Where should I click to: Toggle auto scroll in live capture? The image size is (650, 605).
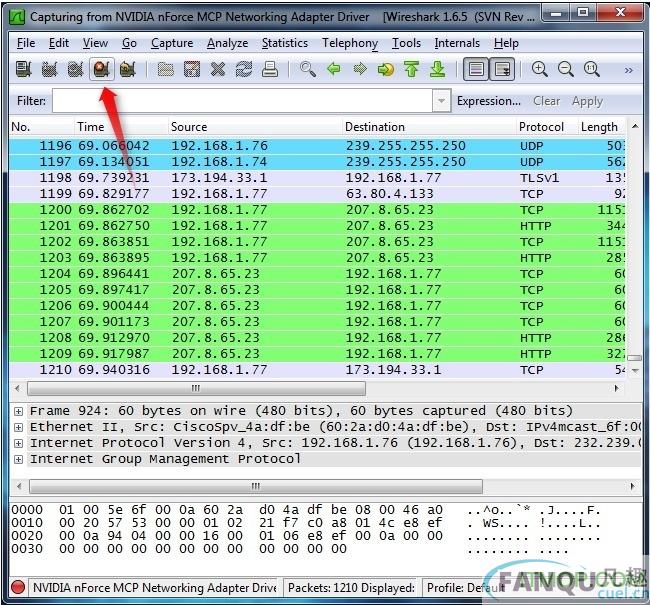[502, 69]
